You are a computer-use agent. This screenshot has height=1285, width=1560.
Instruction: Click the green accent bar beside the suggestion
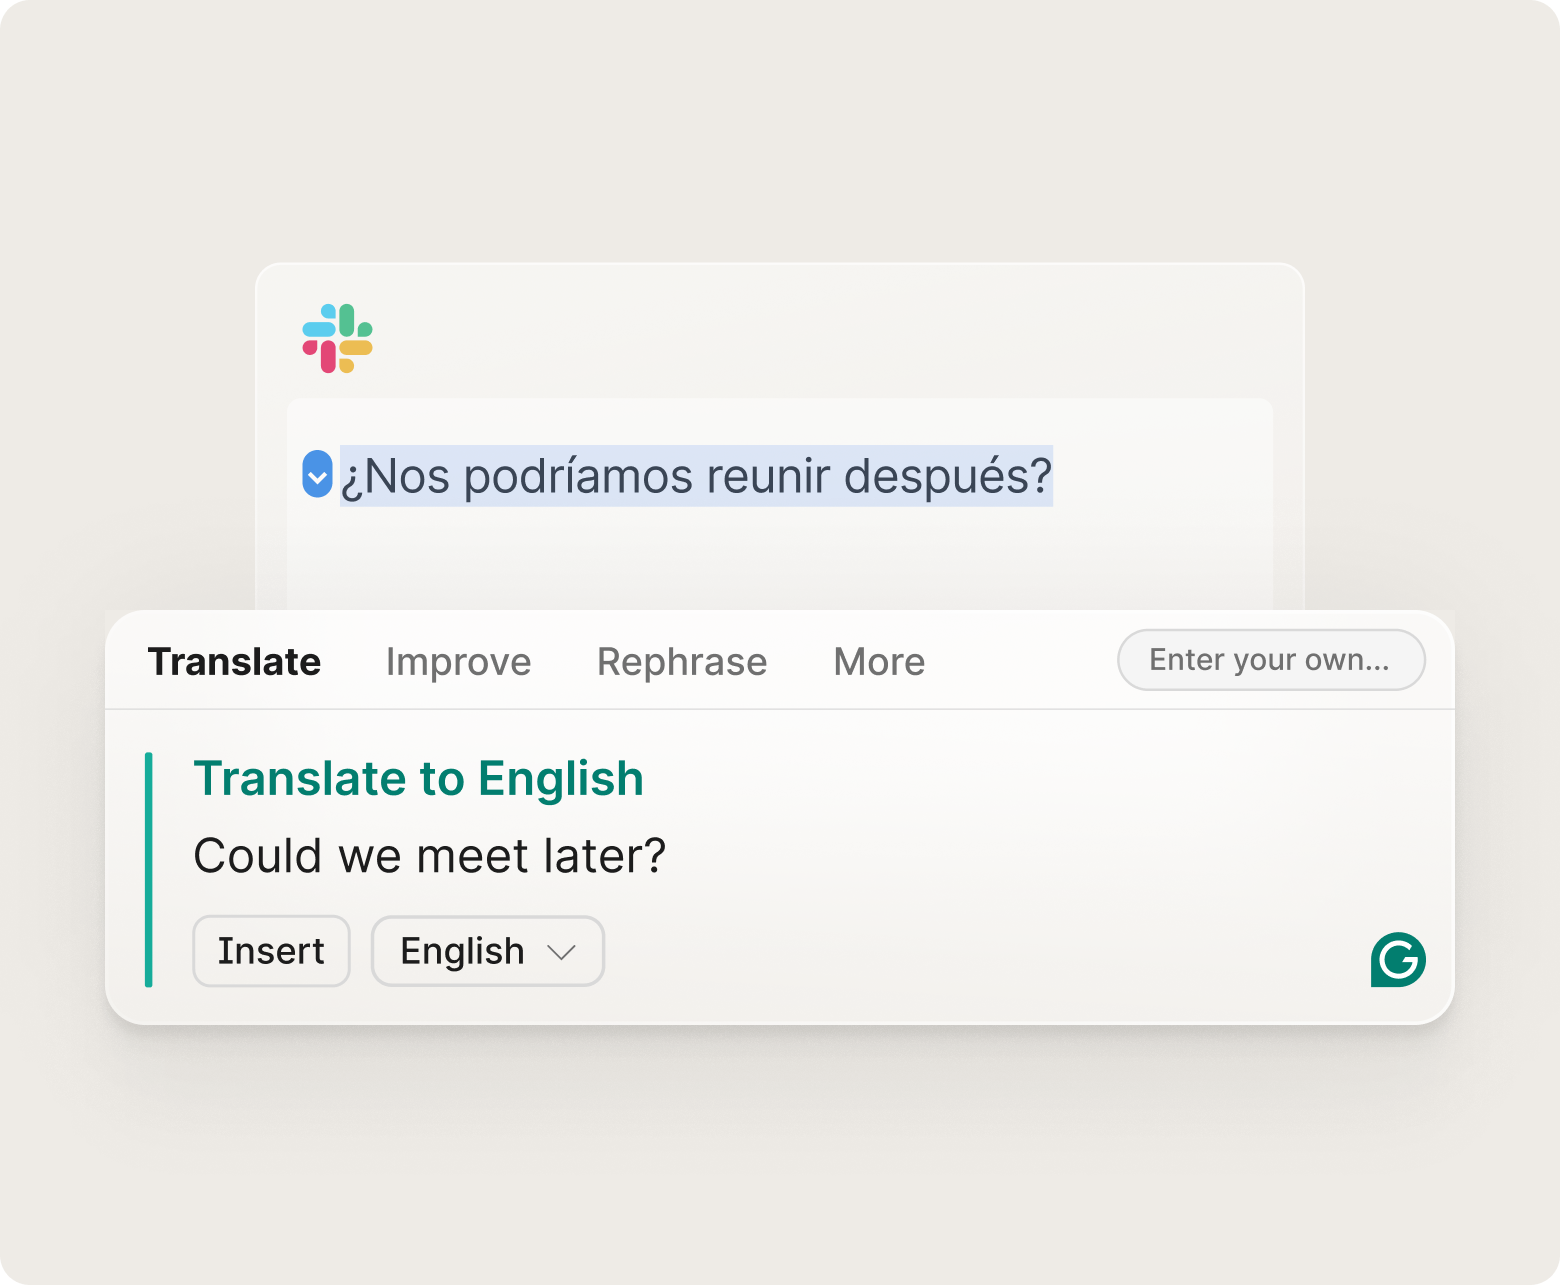[x=149, y=869]
